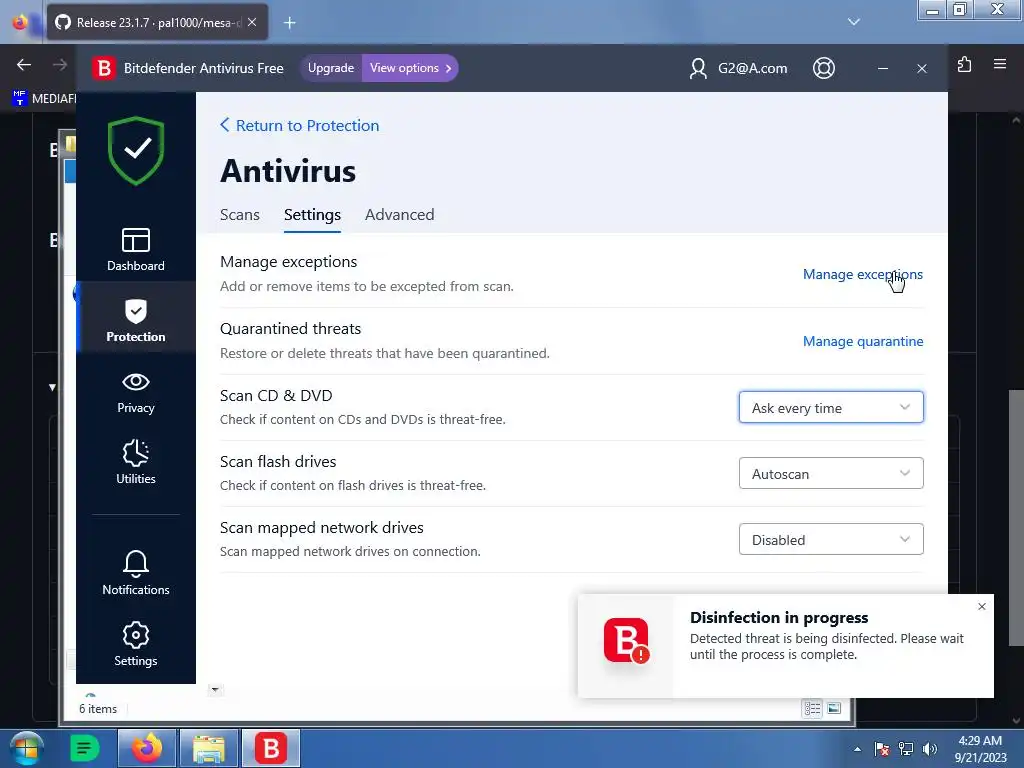The image size is (1024, 768).
Task: Open the Firefox extensions puzzle icon
Action: [965, 65]
